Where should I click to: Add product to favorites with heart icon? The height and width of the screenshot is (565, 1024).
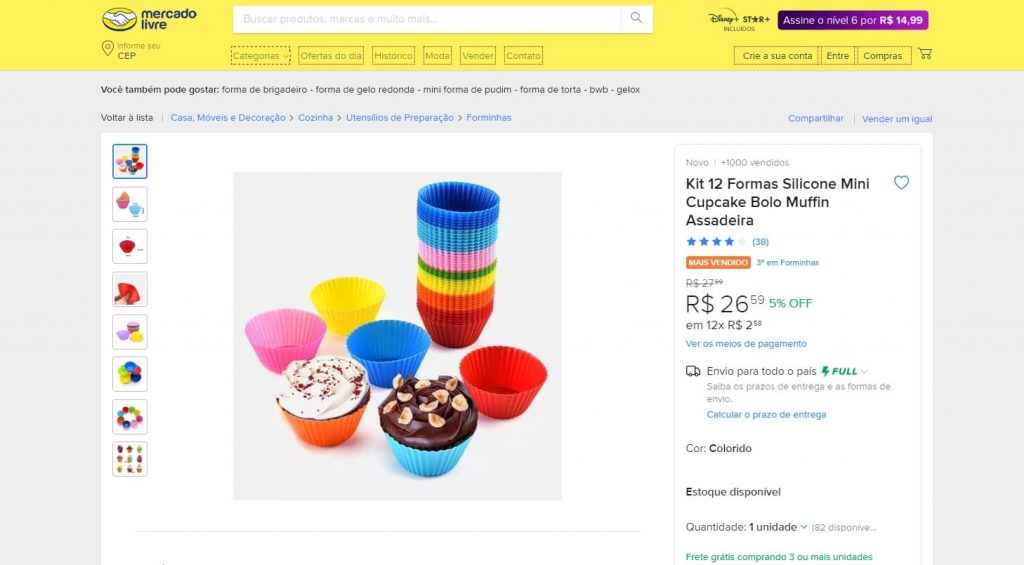click(901, 183)
